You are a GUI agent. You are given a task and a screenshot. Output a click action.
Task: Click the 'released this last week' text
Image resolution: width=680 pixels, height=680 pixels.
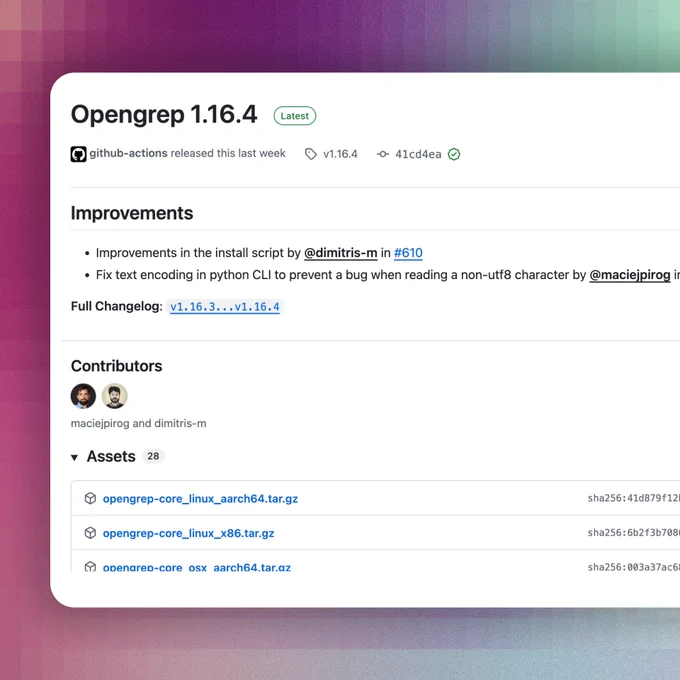click(228, 153)
